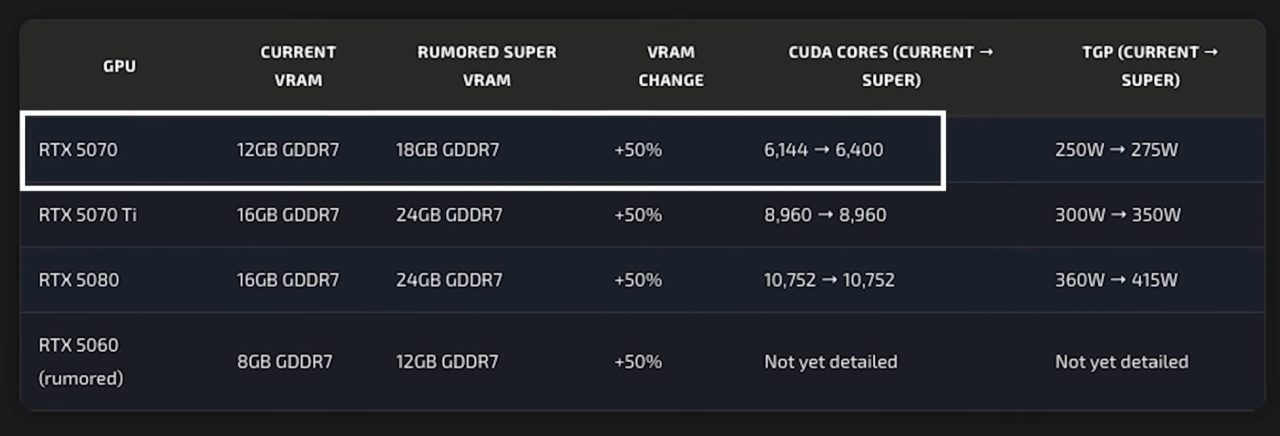Select the 10,752 → 10,752 cell
The image size is (1280, 436).
coord(829,280)
